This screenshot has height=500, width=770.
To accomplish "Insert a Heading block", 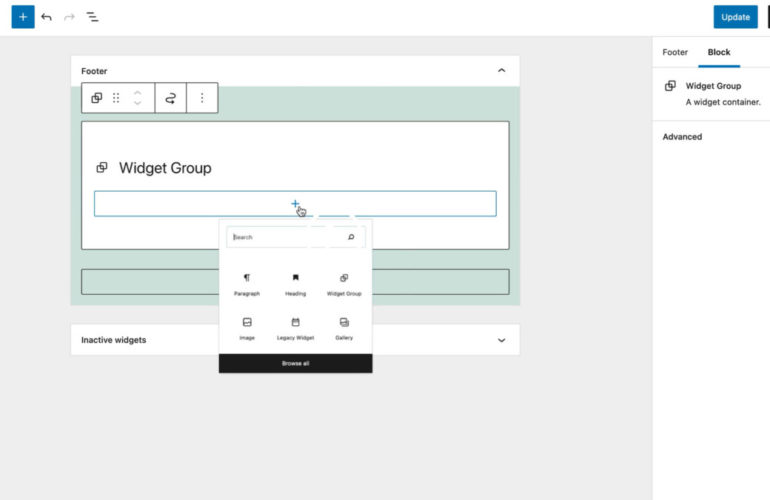I will click(295, 284).
